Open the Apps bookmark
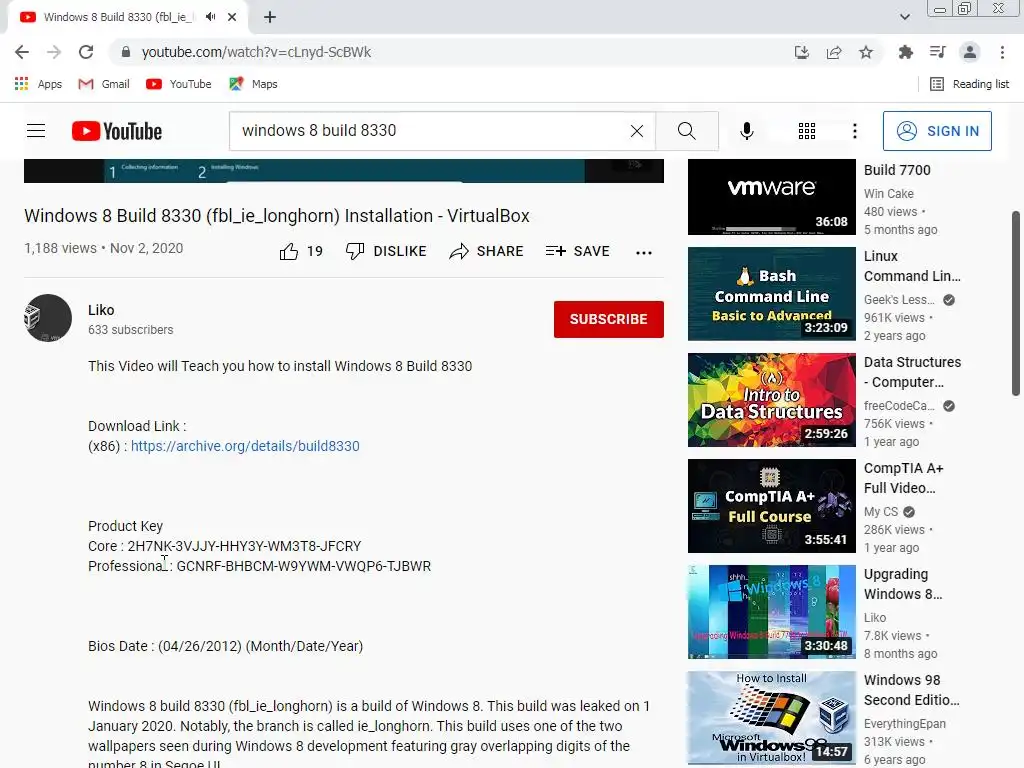The height and width of the screenshot is (768, 1024). [x=38, y=84]
